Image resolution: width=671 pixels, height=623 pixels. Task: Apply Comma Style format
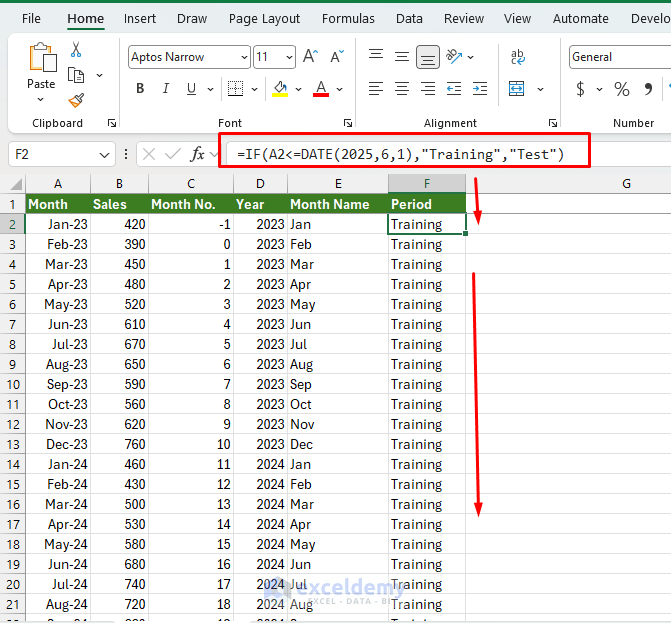[648, 89]
